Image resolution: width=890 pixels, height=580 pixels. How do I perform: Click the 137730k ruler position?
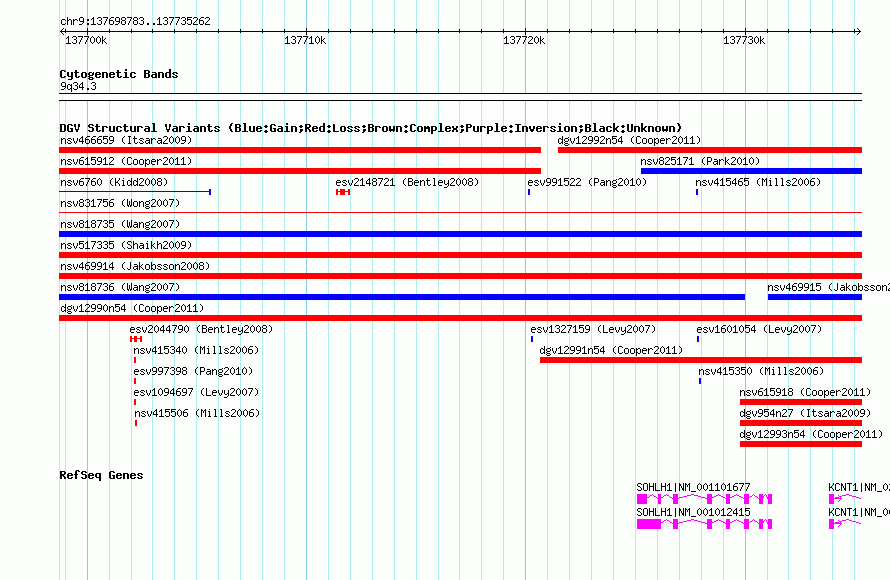click(x=744, y=40)
